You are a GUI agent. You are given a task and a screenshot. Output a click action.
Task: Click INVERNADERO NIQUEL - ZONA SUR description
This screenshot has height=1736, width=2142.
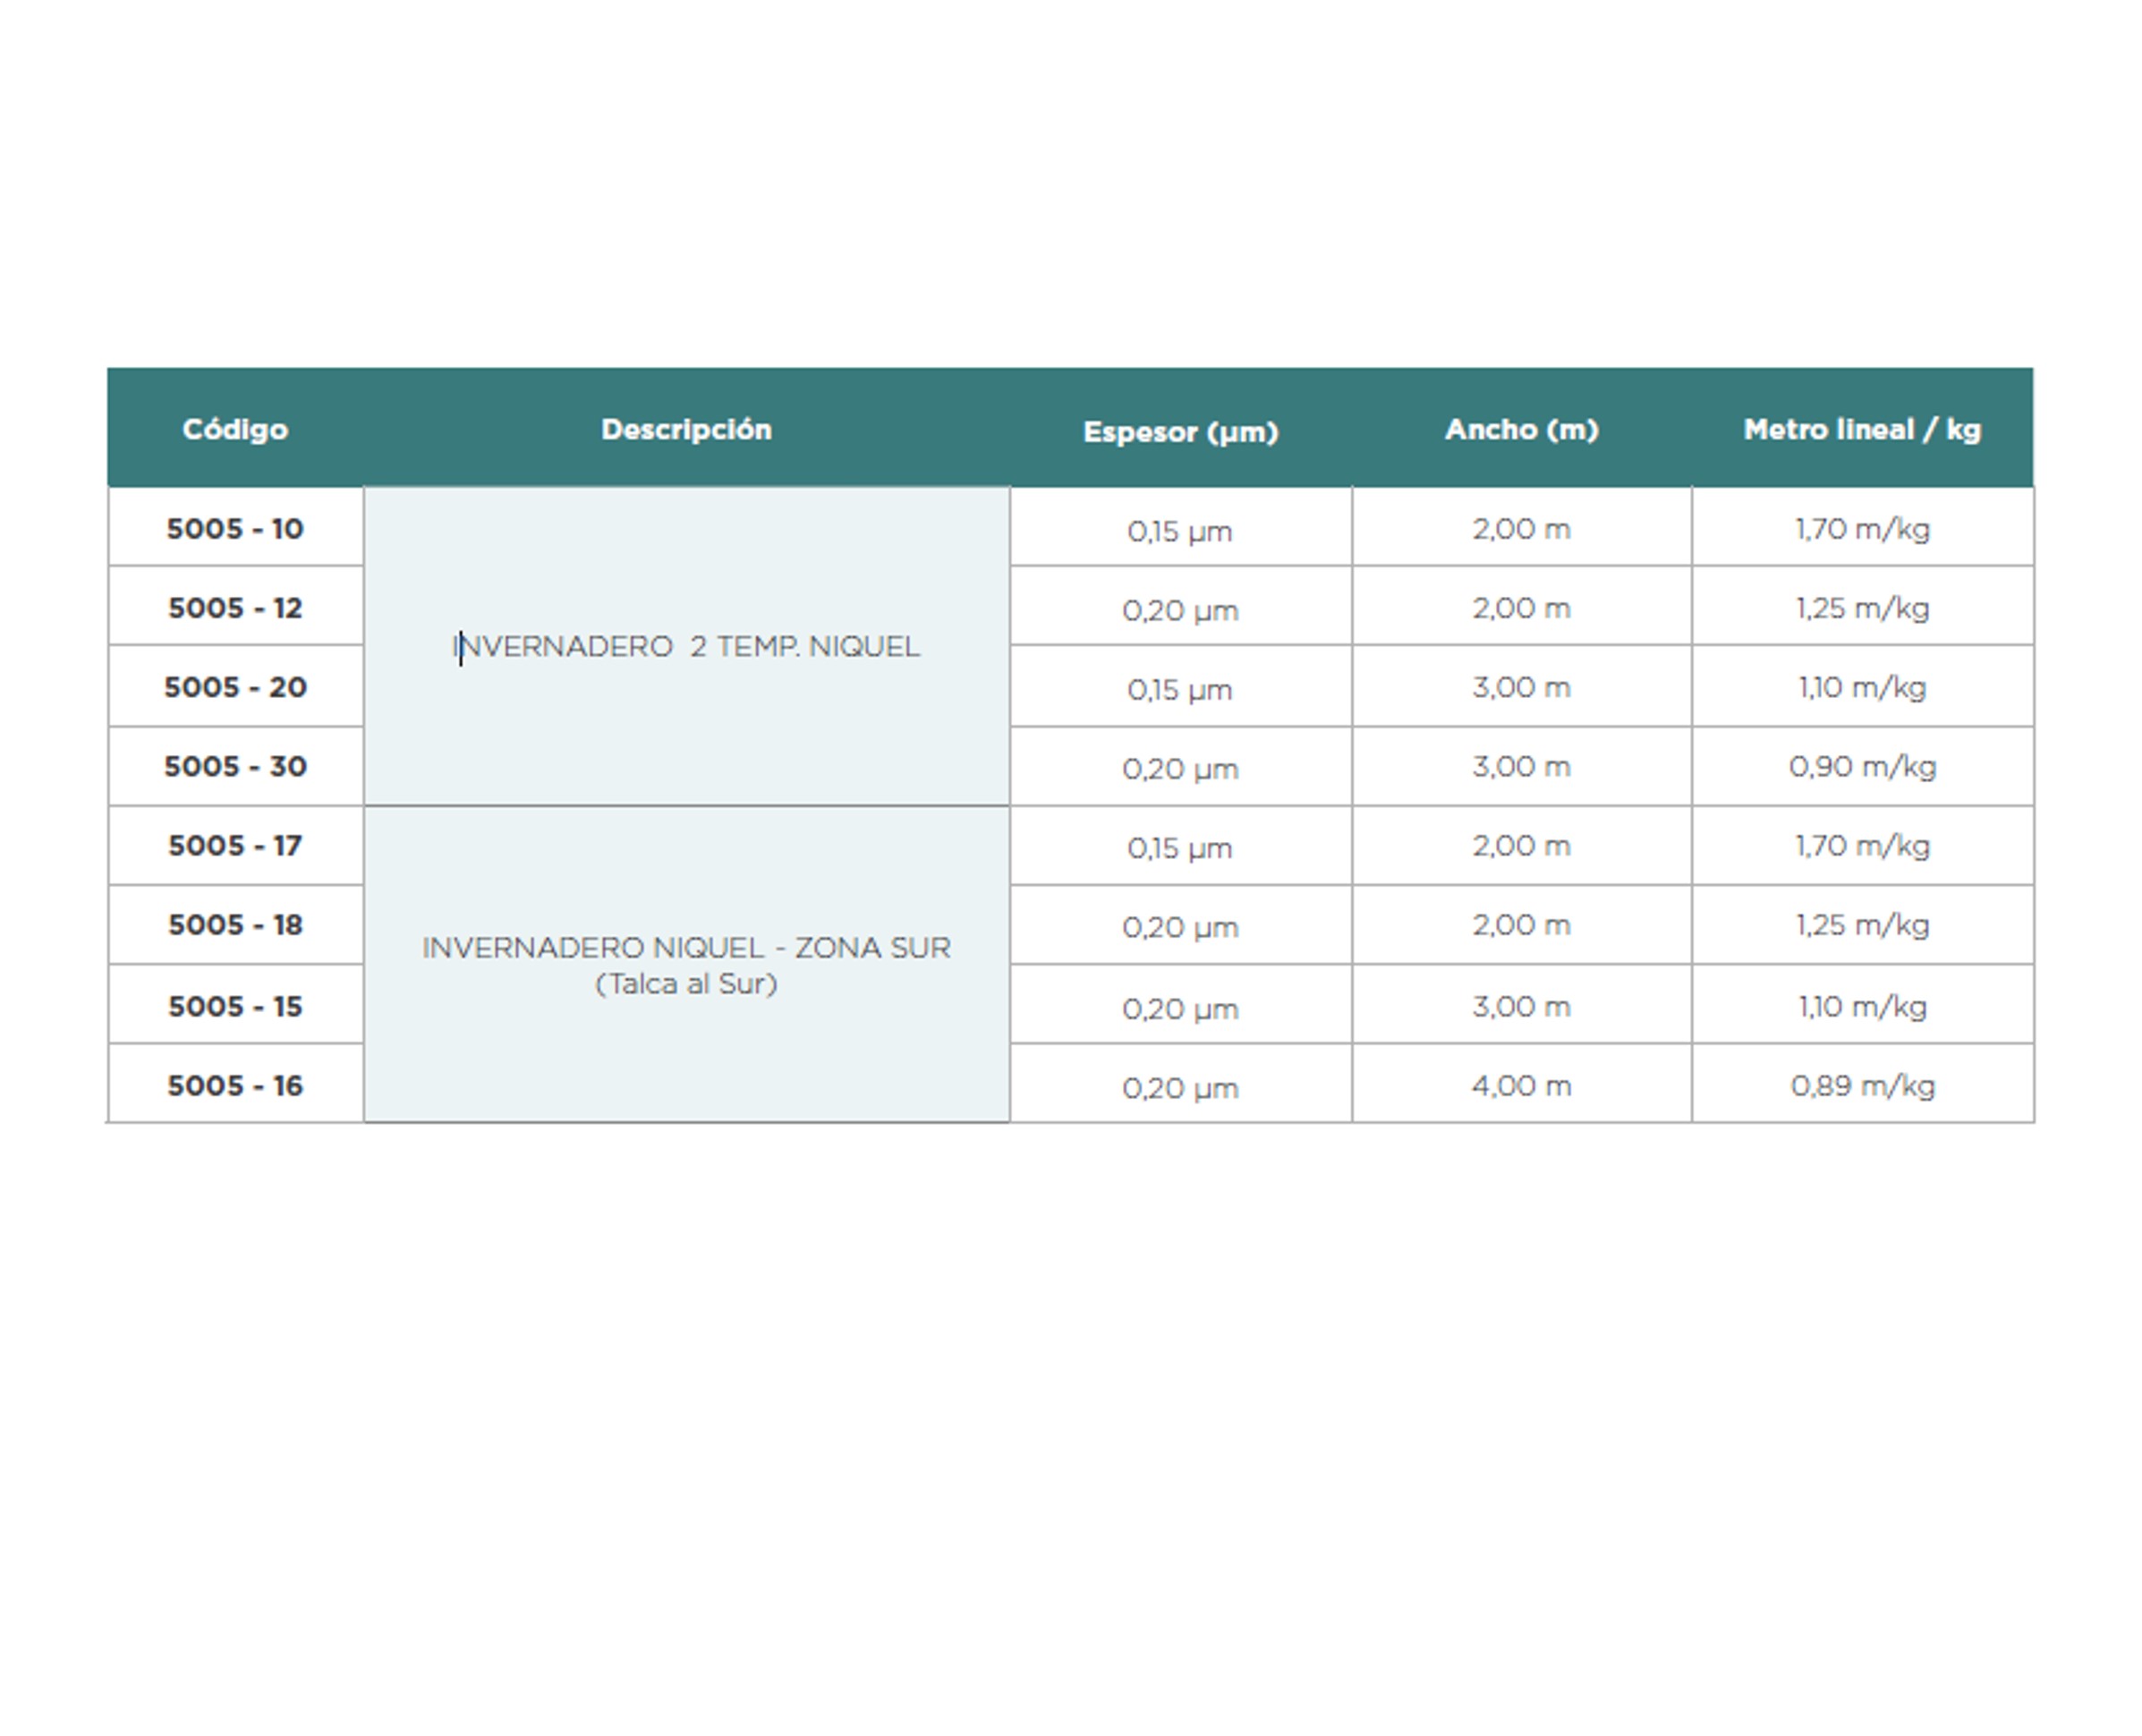[686, 965]
